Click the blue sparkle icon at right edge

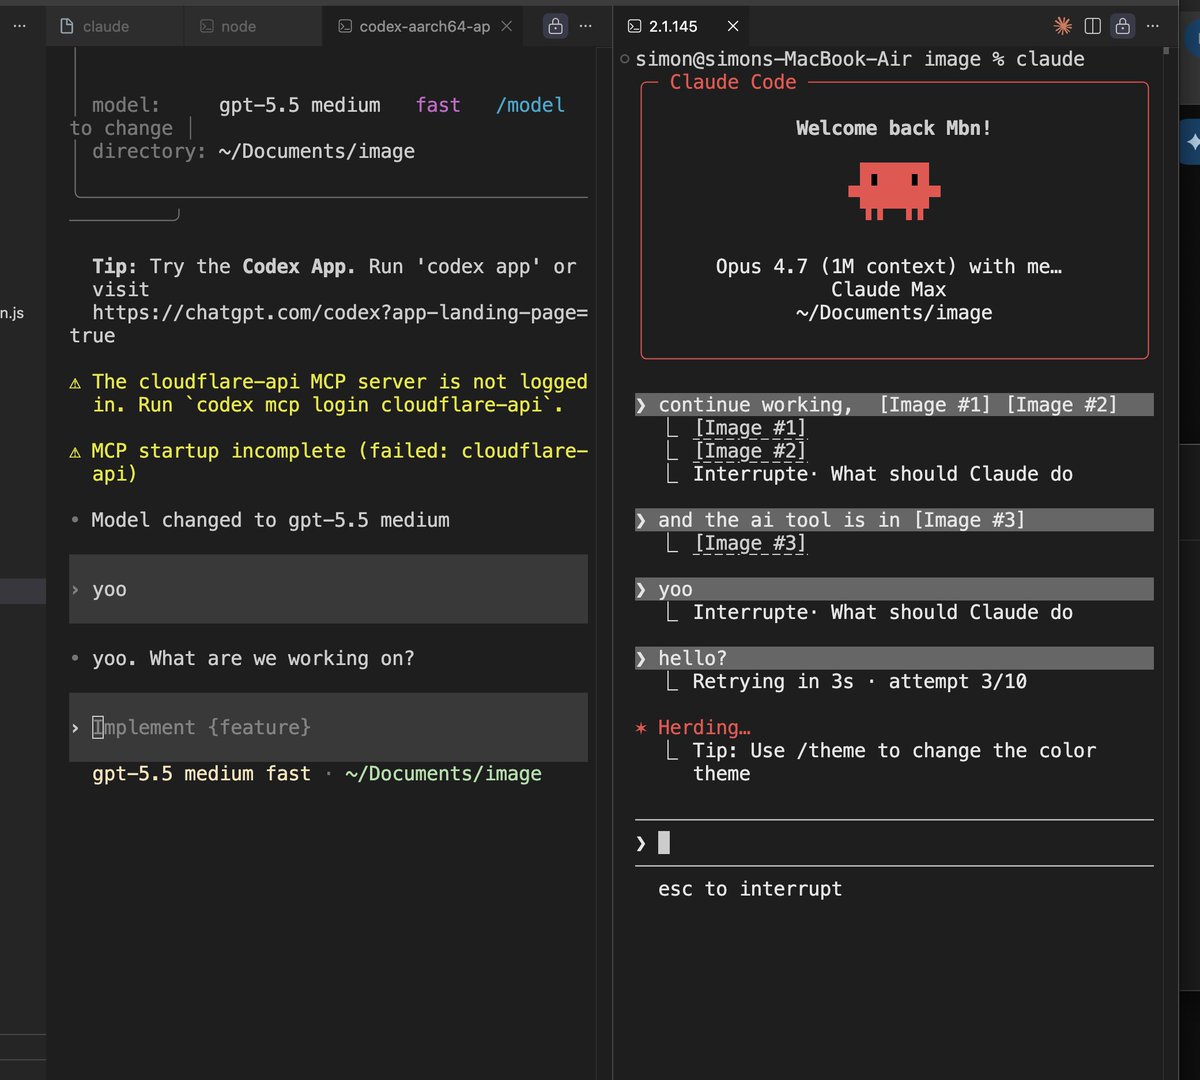[x=1191, y=143]
